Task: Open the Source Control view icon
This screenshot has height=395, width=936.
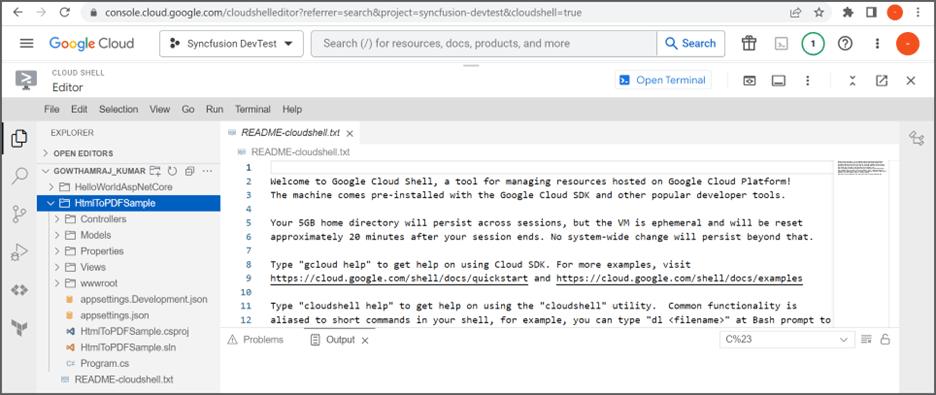Action: coord(20,214)
